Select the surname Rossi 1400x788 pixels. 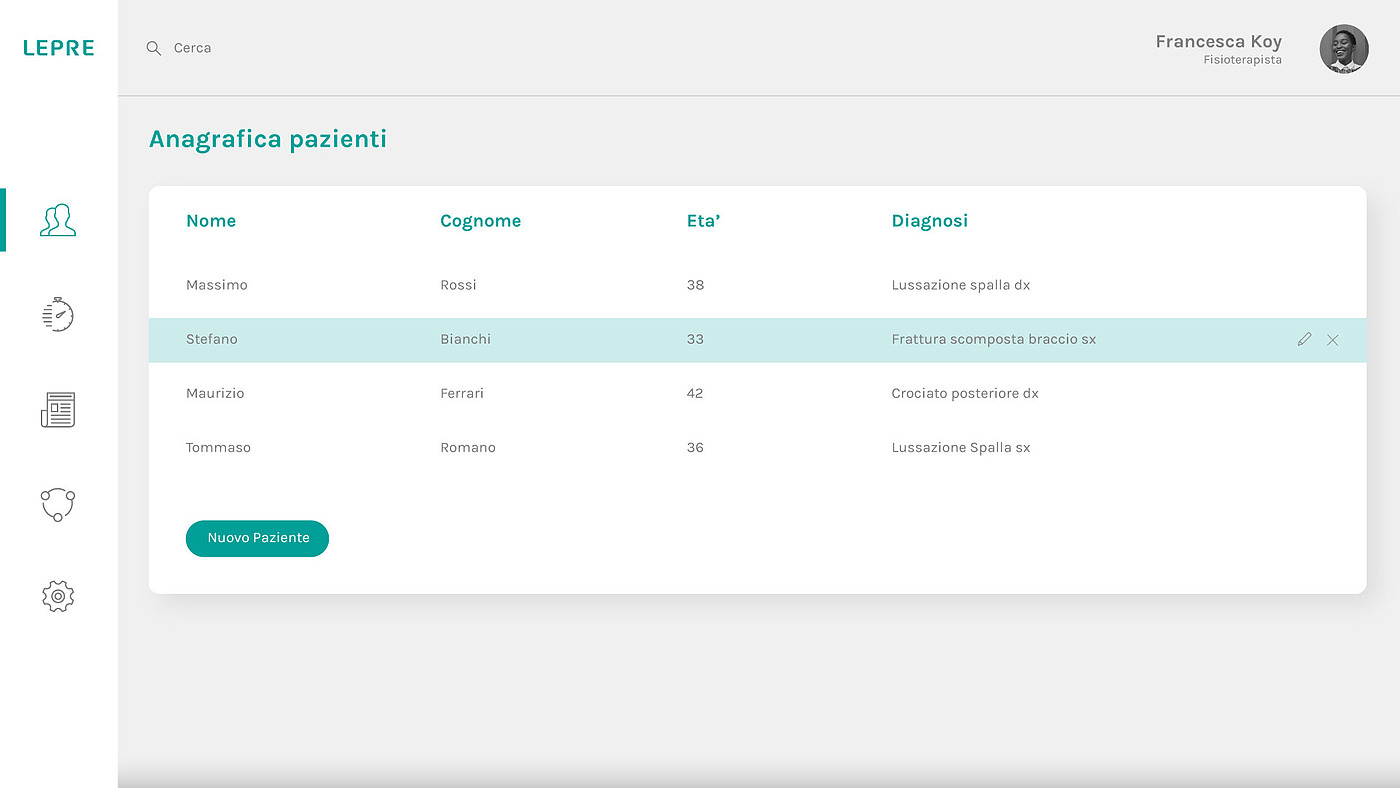pyautogui.click(x=458, y=285)
